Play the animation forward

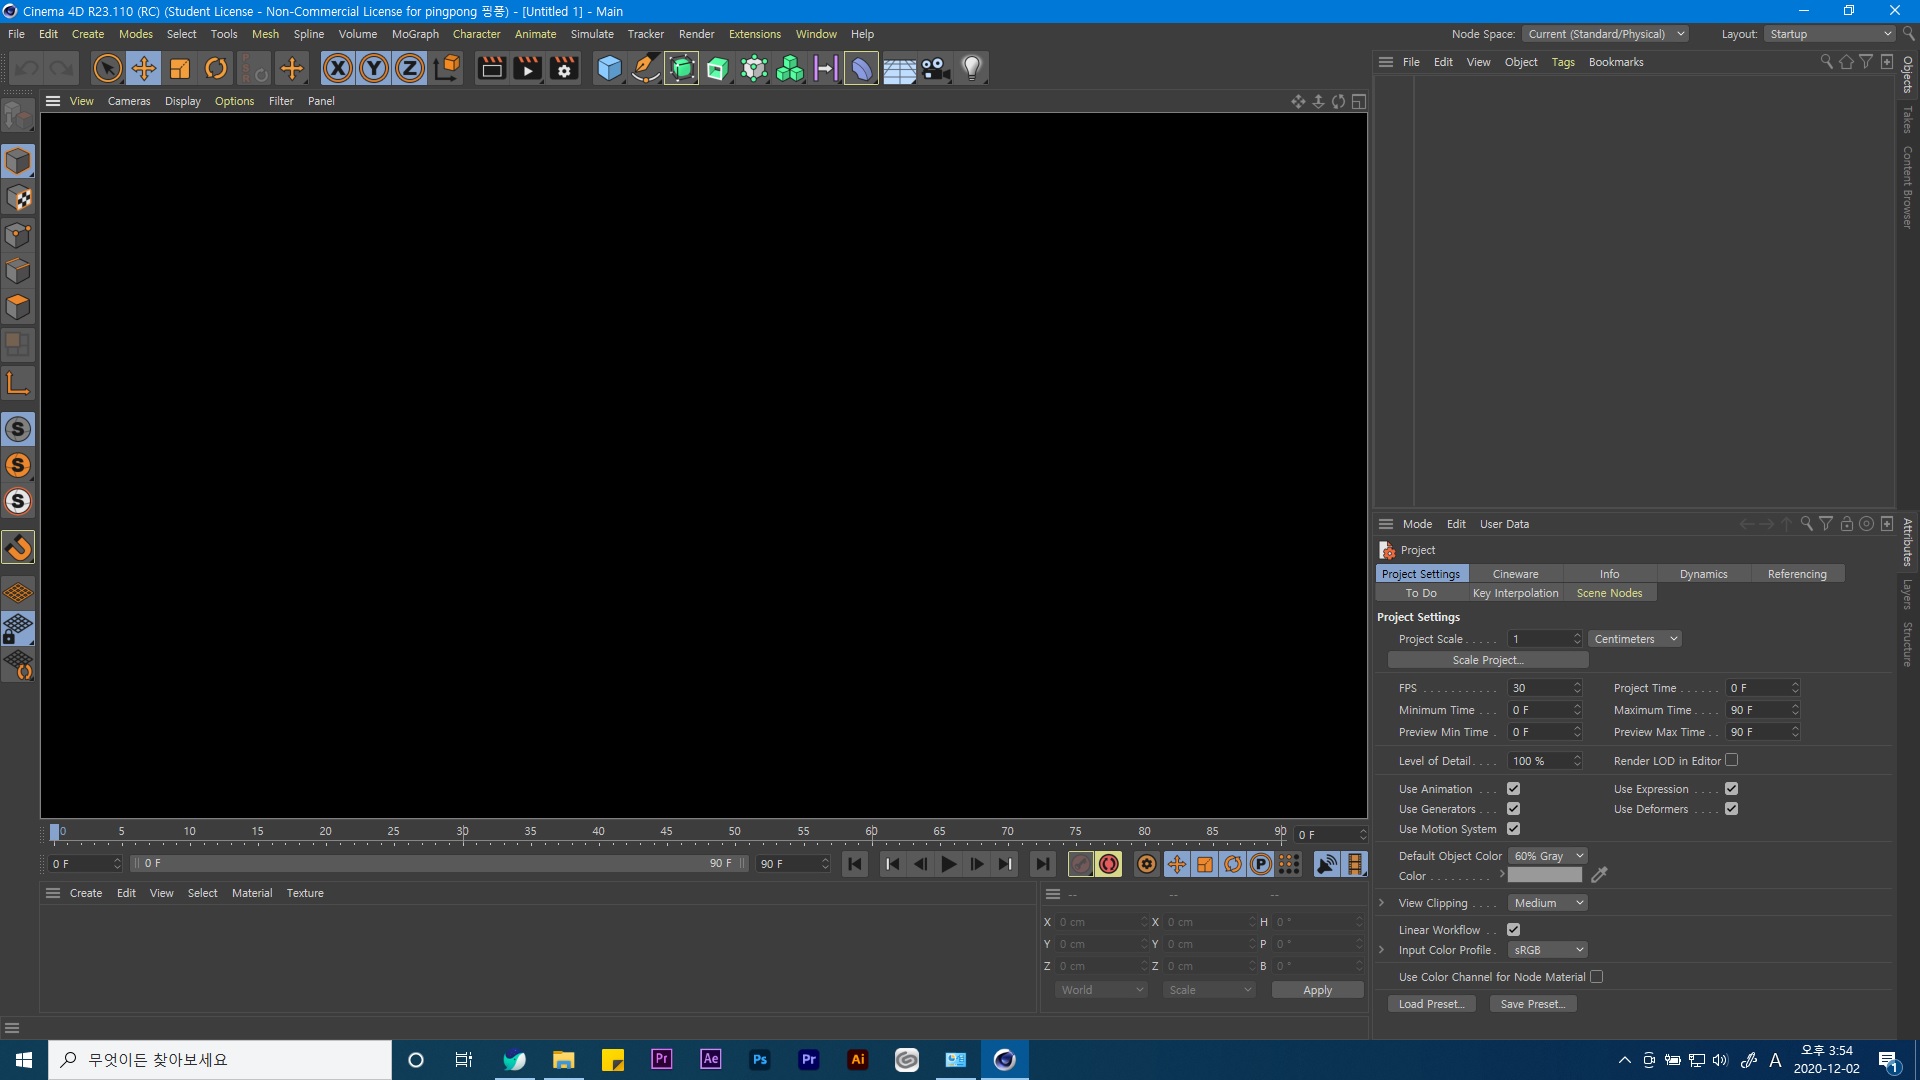point(949,864)
